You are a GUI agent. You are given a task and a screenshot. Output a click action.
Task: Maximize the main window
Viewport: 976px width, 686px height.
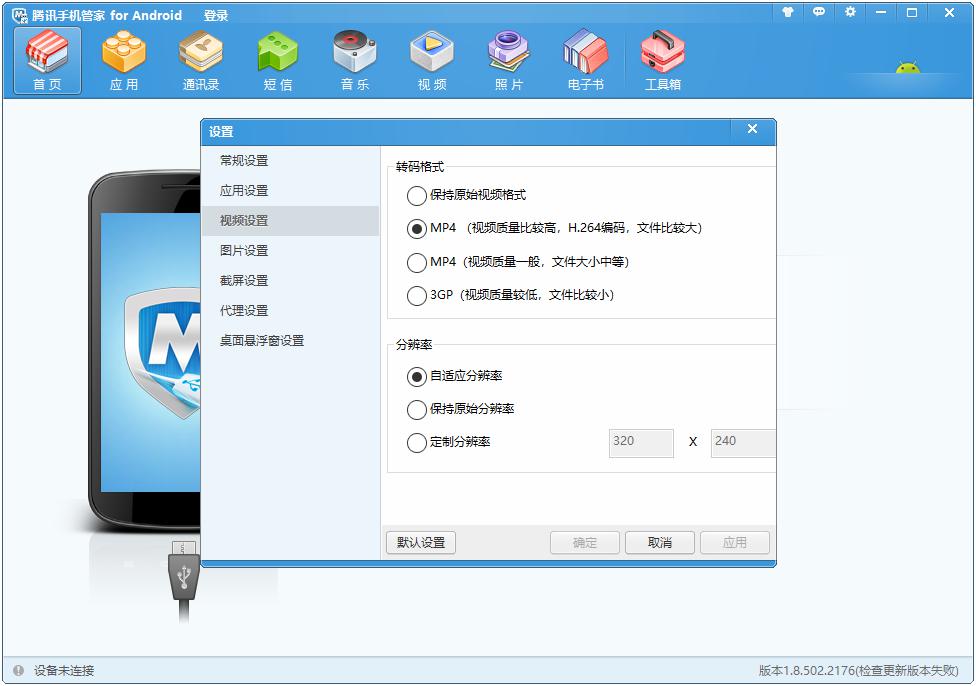point(912,12)
